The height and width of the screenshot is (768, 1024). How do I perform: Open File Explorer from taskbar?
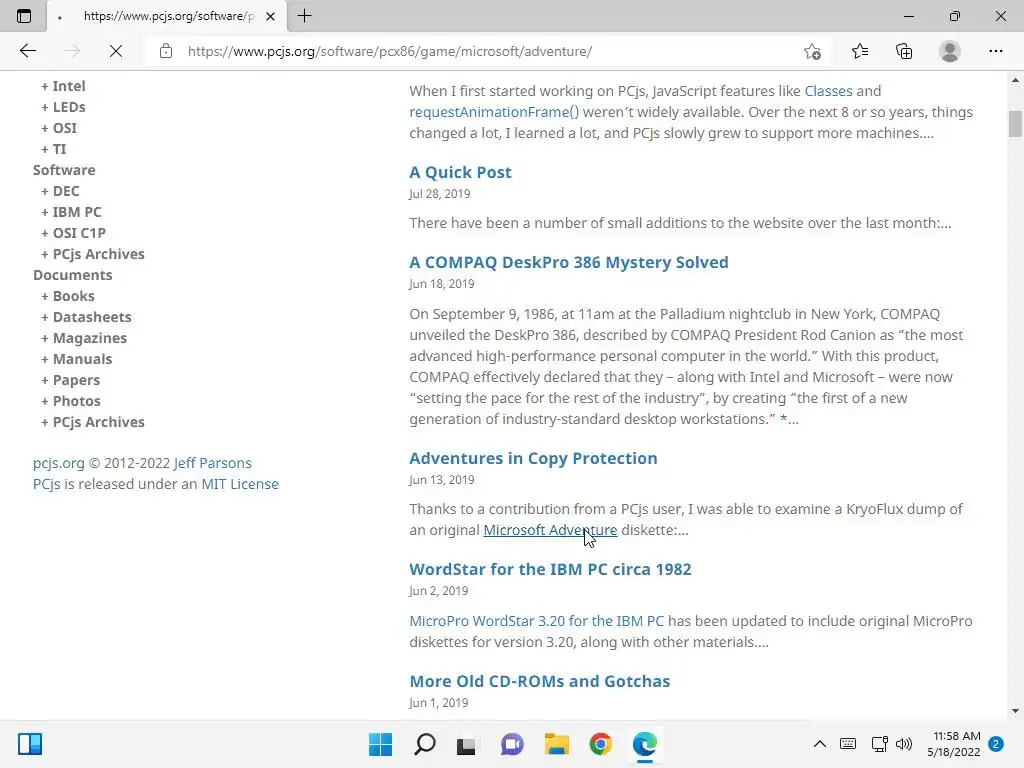click(x=556, y=744)
